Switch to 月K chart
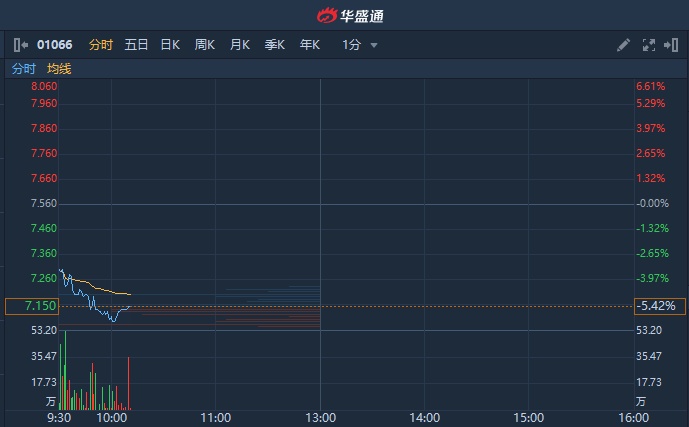This screenshot has width=689, height=427. tap(239, 45)
